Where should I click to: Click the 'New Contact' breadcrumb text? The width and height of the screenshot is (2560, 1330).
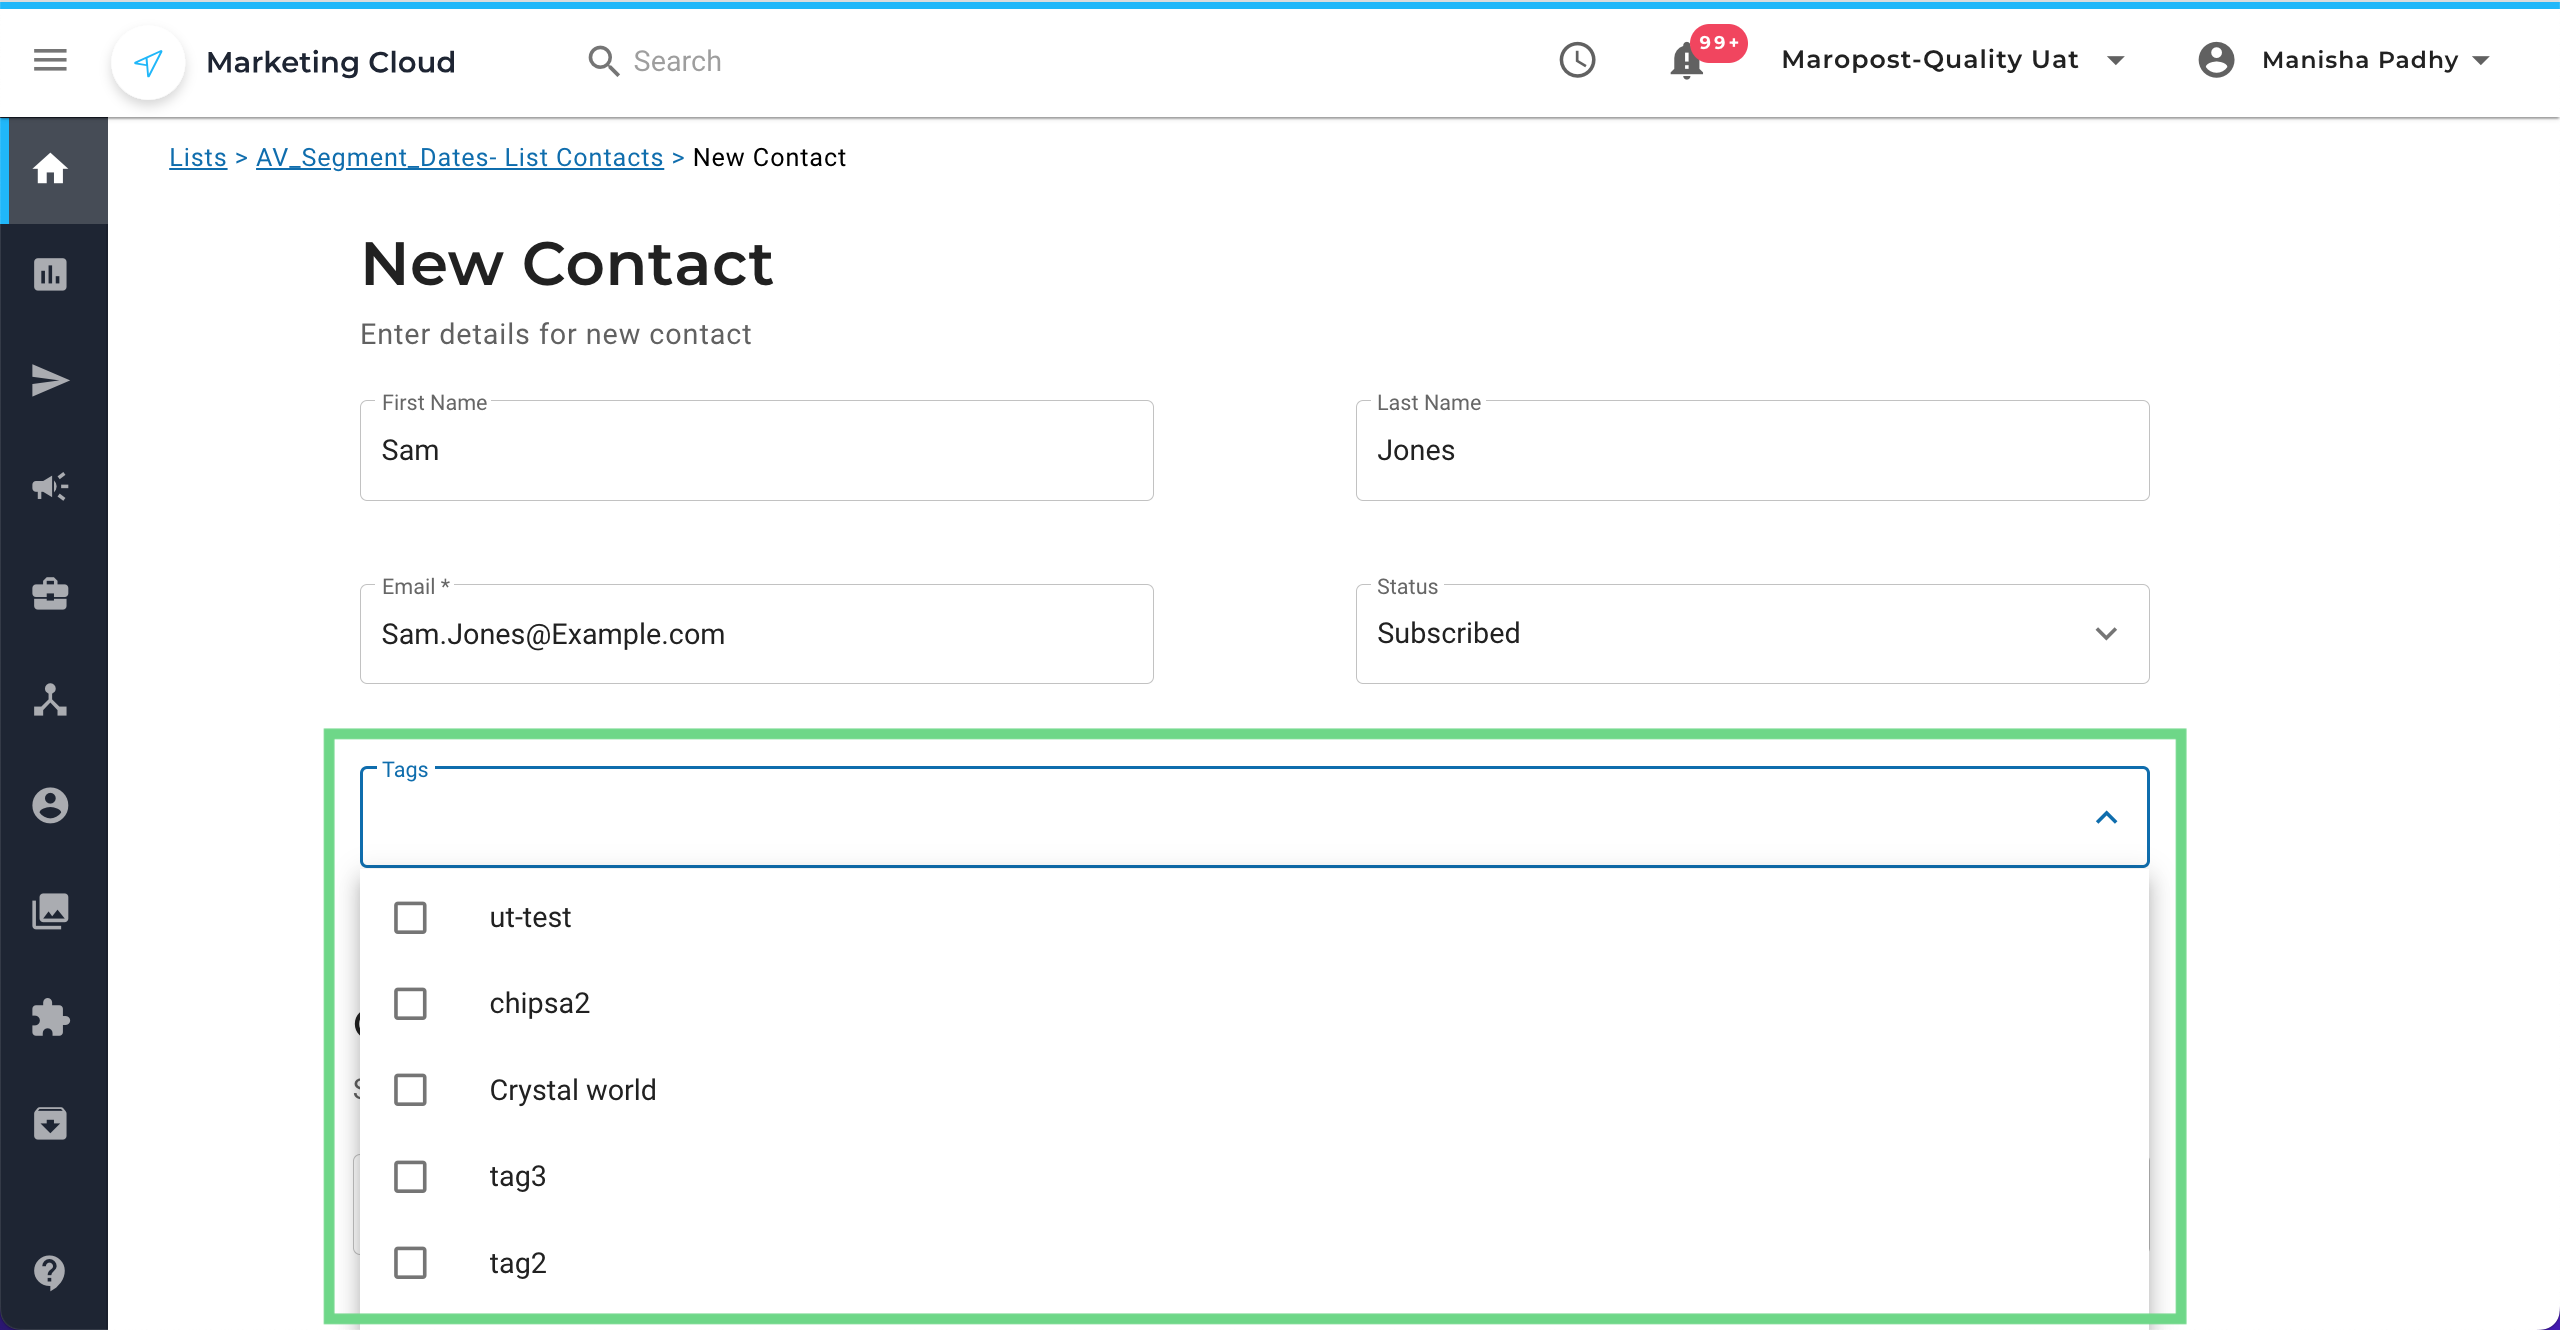point(769,157)
